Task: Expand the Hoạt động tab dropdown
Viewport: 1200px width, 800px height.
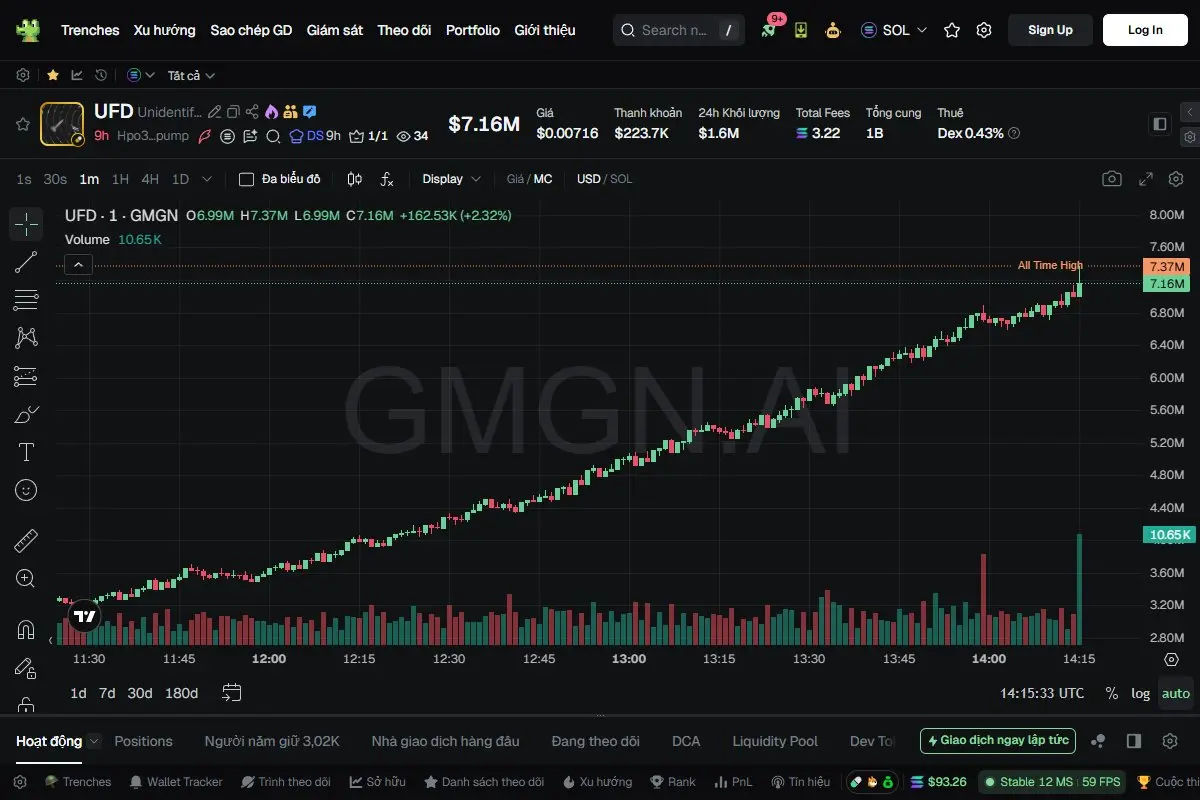Action: (94, 741)
